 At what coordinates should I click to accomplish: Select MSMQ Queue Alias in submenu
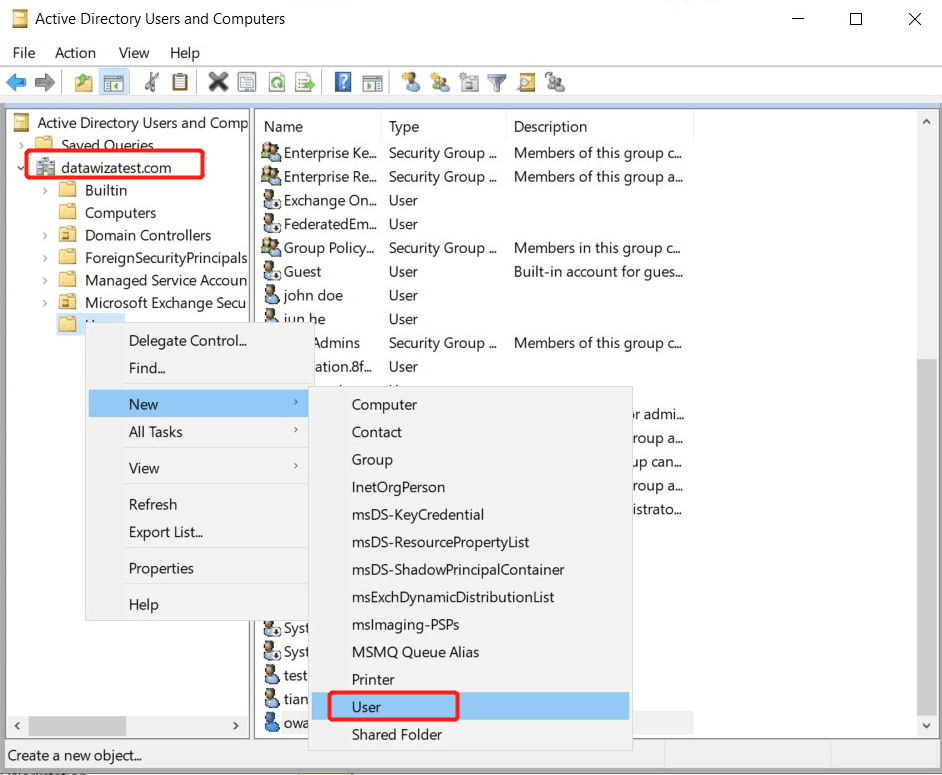coord(470,652)
